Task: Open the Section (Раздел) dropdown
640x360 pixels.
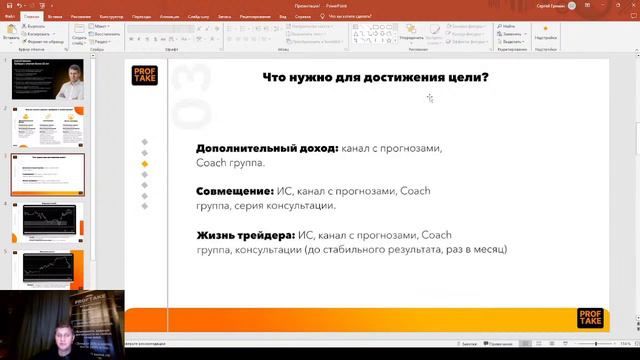Action: 100,42
